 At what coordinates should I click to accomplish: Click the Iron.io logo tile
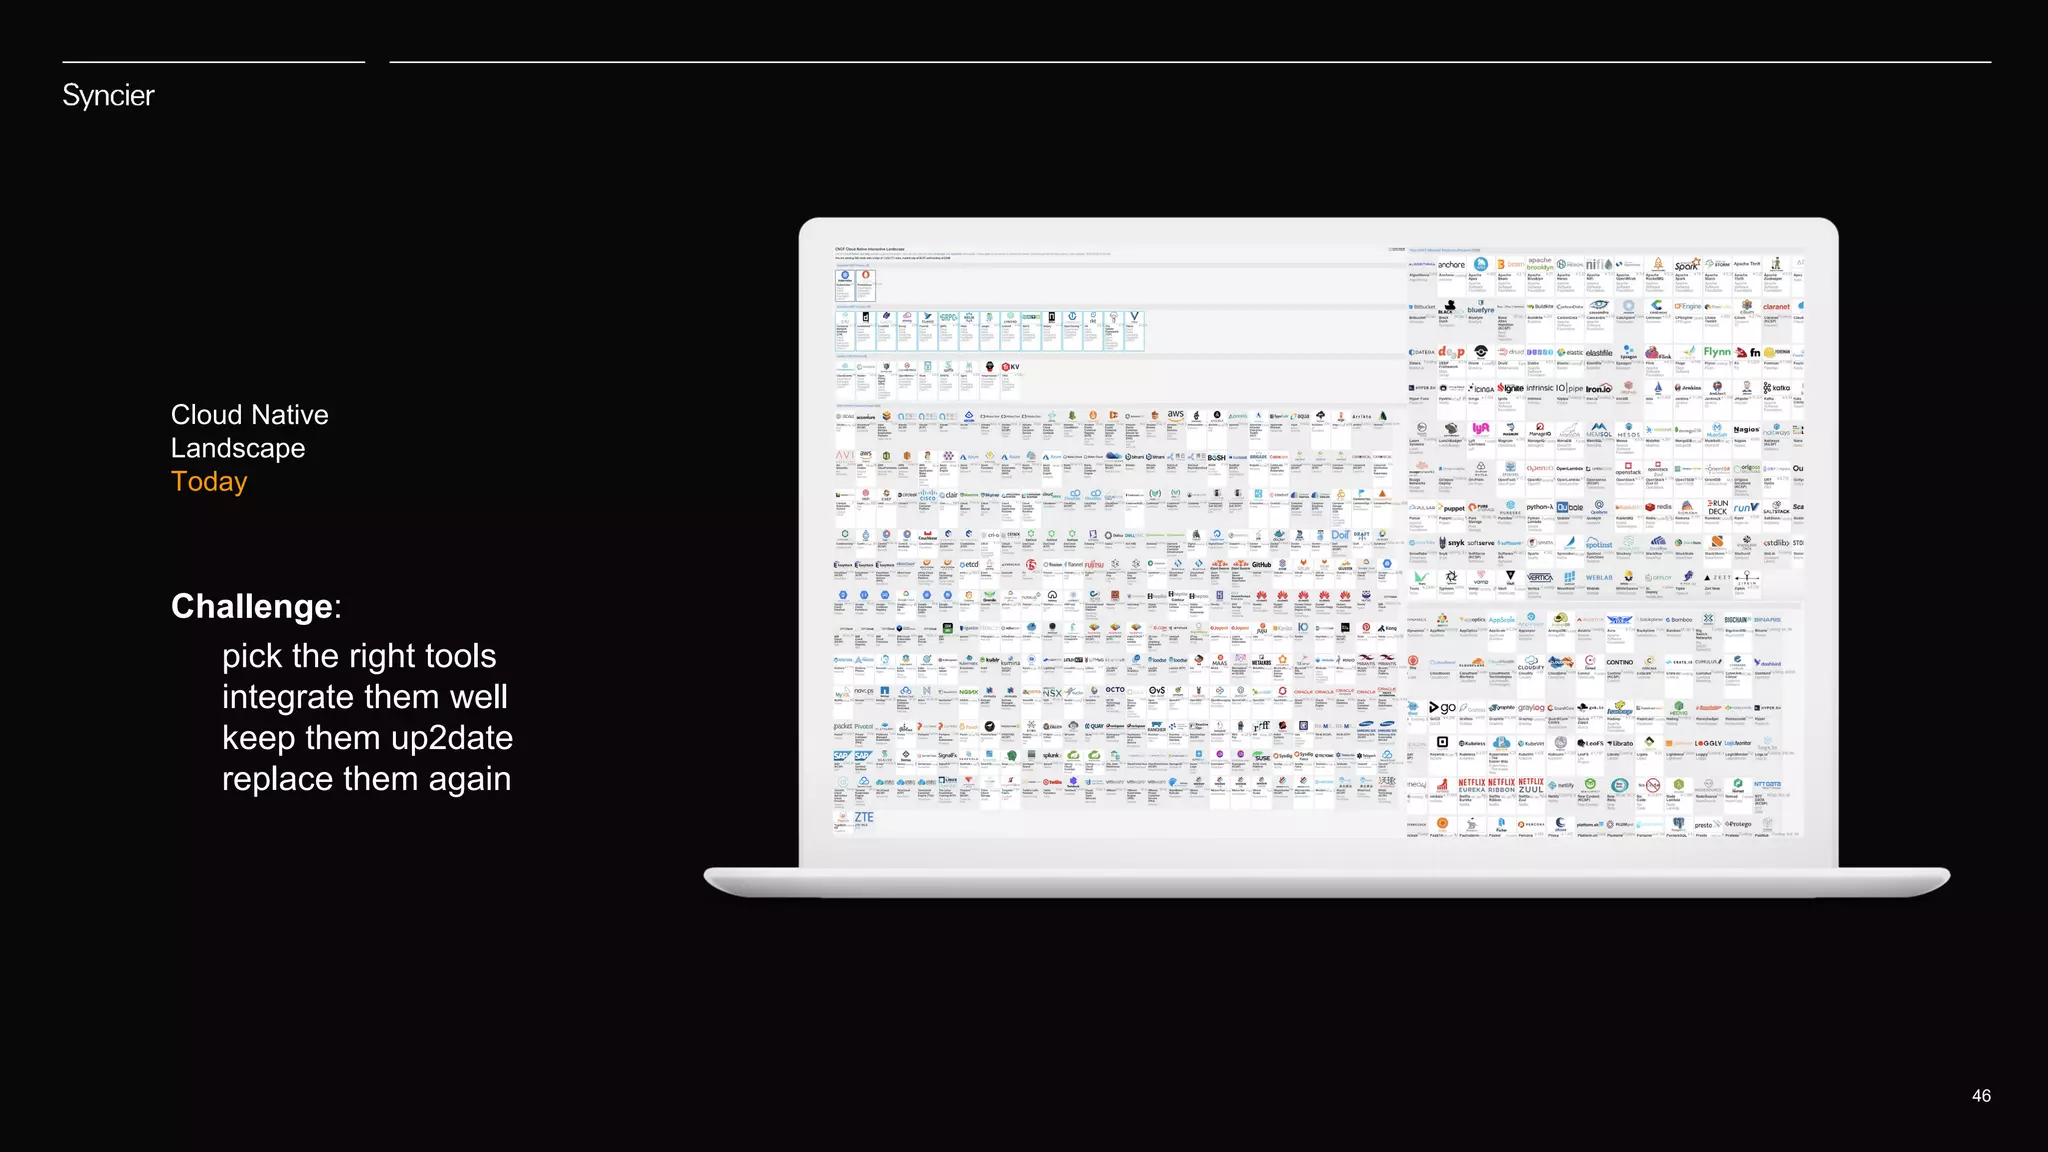point(1598,390)
